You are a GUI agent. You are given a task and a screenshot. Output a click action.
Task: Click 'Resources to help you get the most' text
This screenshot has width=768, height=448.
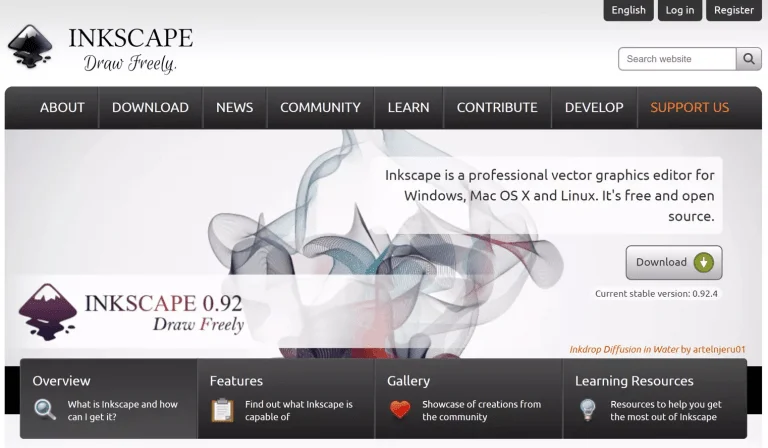[666, 411]
